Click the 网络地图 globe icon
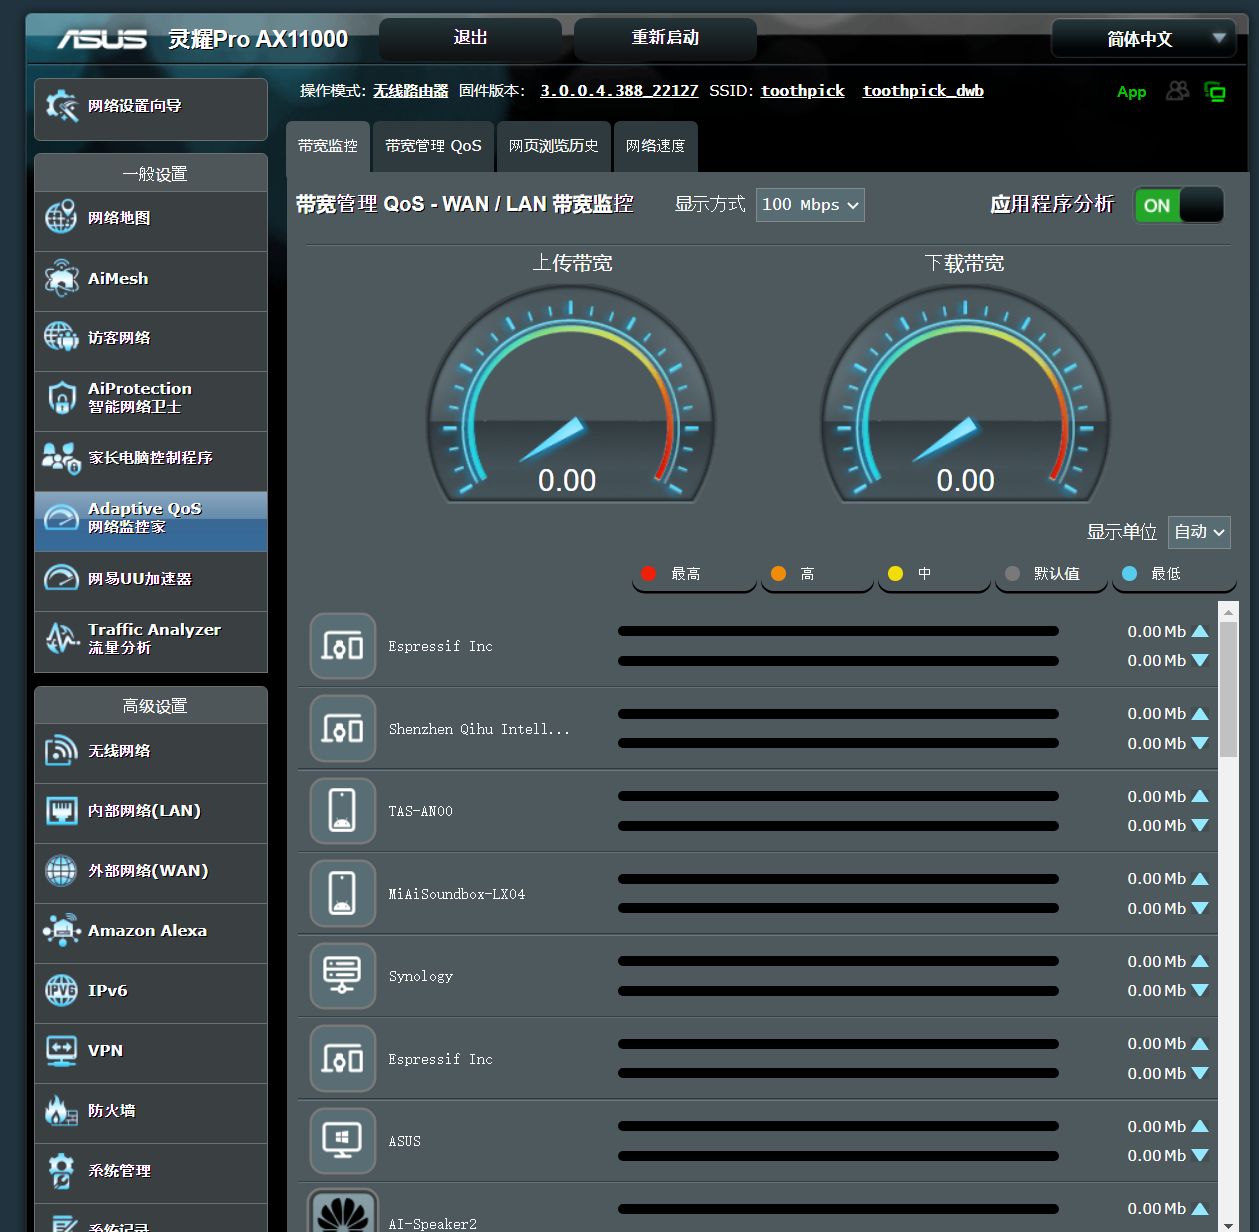Image resolution: width=1259 pixels, height=1232 pixels. [x=61, y=217]
